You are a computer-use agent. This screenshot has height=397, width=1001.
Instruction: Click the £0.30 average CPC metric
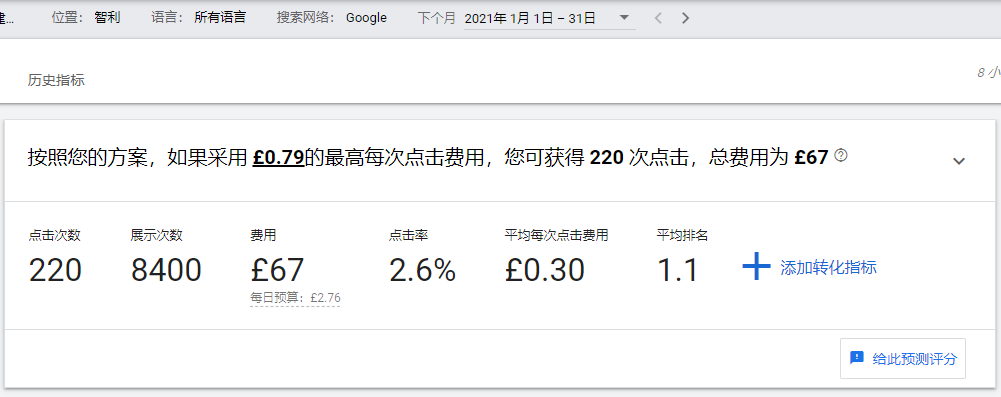pos(545,270)
